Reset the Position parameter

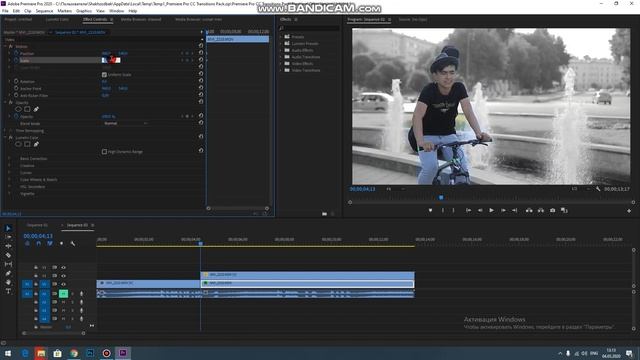tap(201, 53)
